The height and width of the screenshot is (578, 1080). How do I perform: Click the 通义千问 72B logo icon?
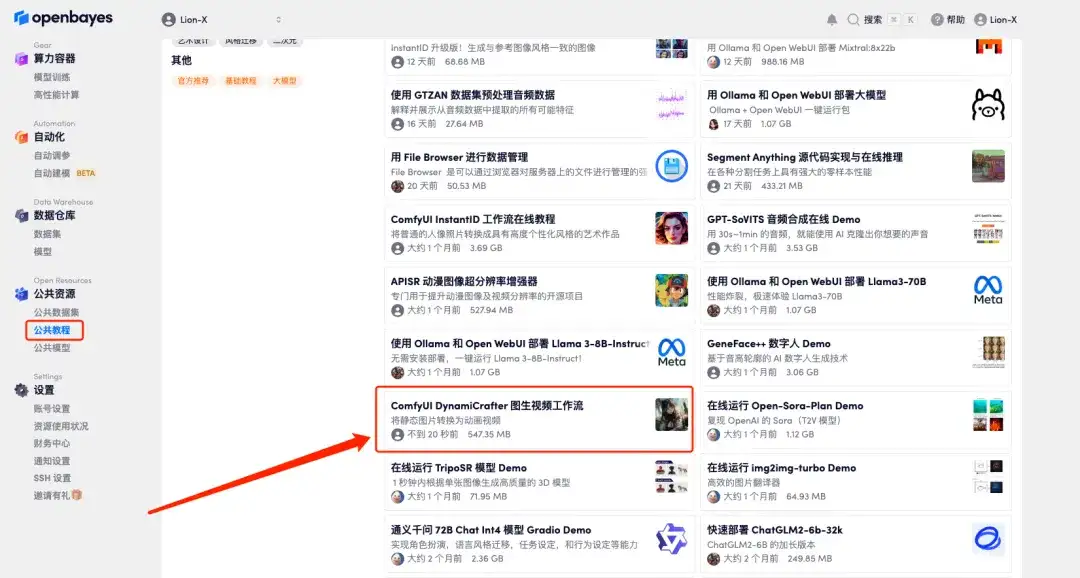pos(672,539)
